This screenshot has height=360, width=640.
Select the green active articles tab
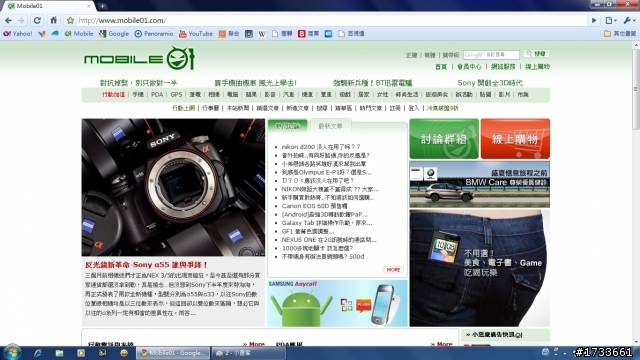coord(287,126)
